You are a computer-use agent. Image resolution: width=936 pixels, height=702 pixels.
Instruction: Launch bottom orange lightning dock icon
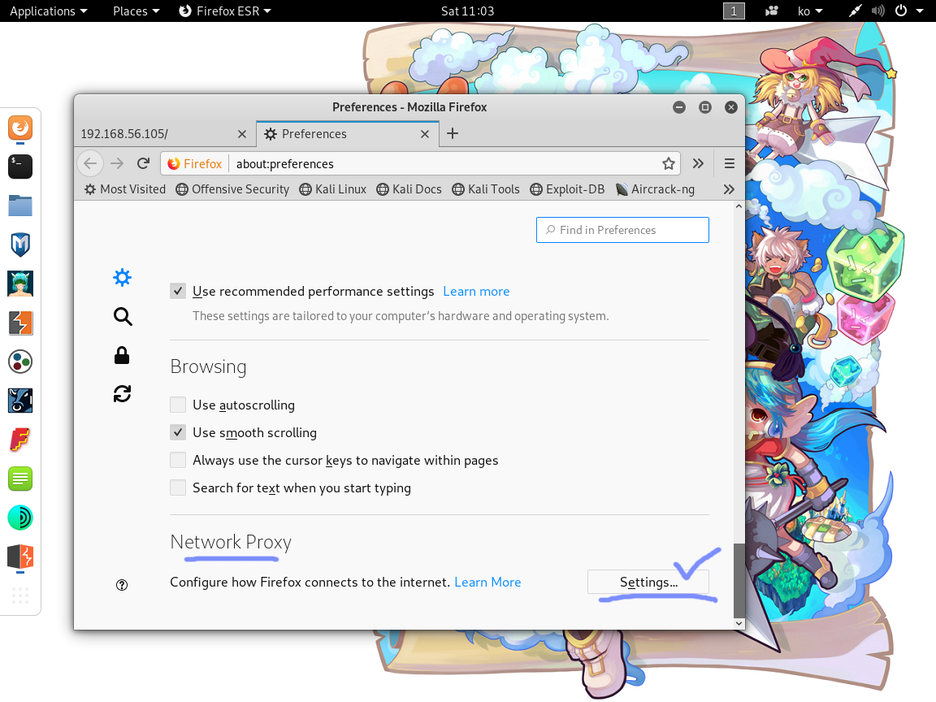(20, 556)
